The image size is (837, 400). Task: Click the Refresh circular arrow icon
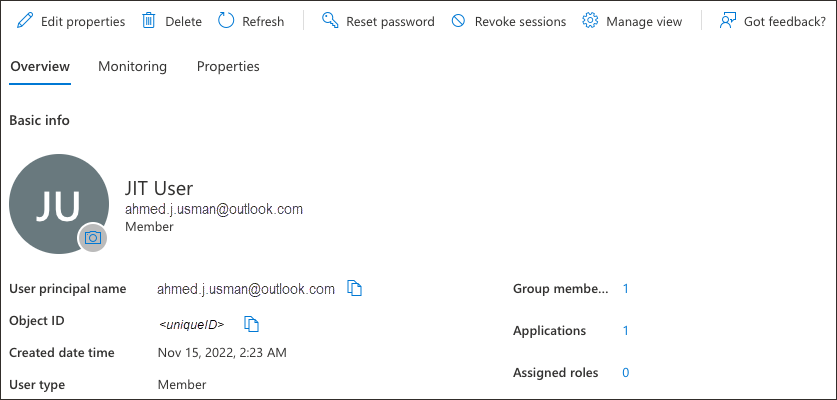[226, 21]
